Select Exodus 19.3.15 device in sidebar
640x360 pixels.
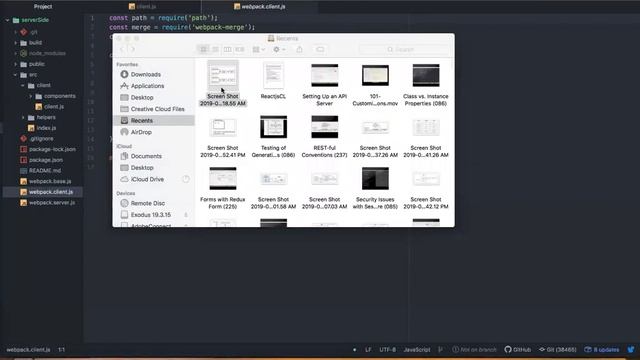(151, 215)
